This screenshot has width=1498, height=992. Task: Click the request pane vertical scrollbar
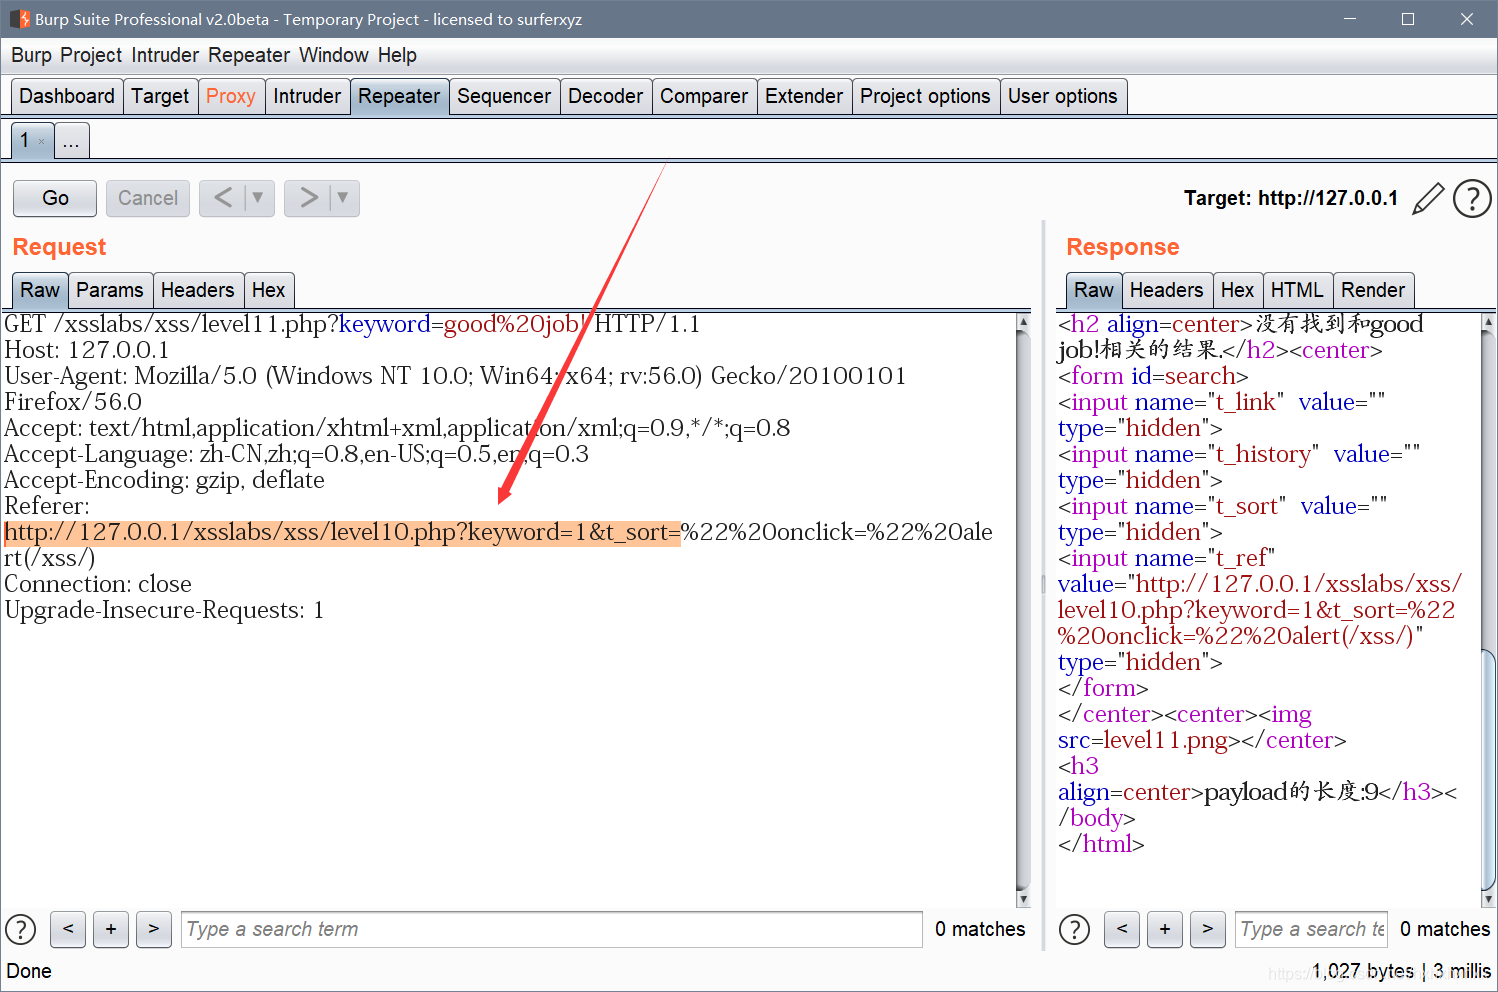(x=1023, y=611)
